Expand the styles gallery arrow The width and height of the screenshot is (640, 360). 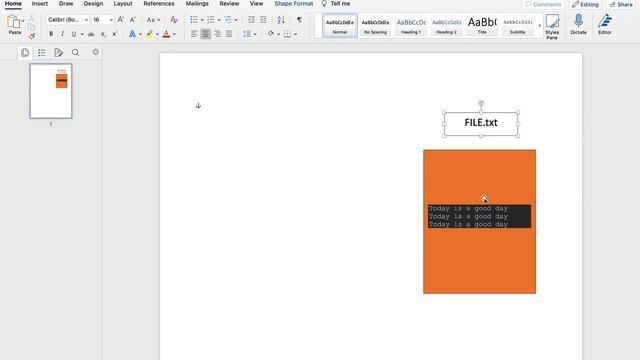click(x=540, y=26)
